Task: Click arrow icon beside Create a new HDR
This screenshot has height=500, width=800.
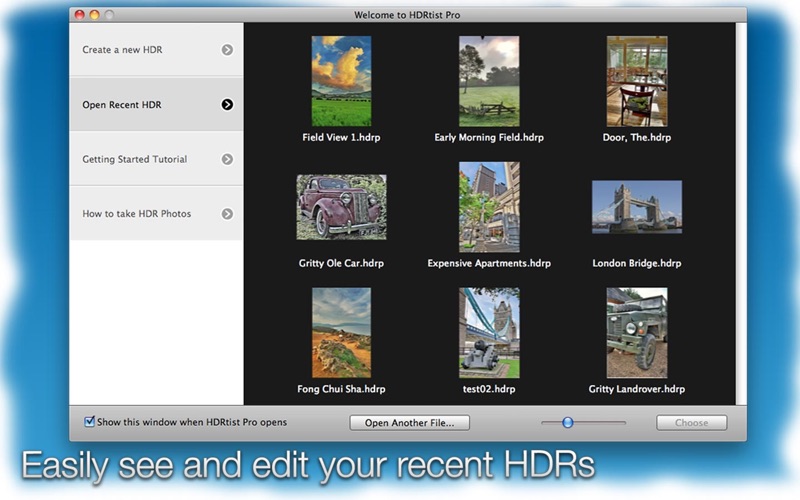Action: coord(227,50)
